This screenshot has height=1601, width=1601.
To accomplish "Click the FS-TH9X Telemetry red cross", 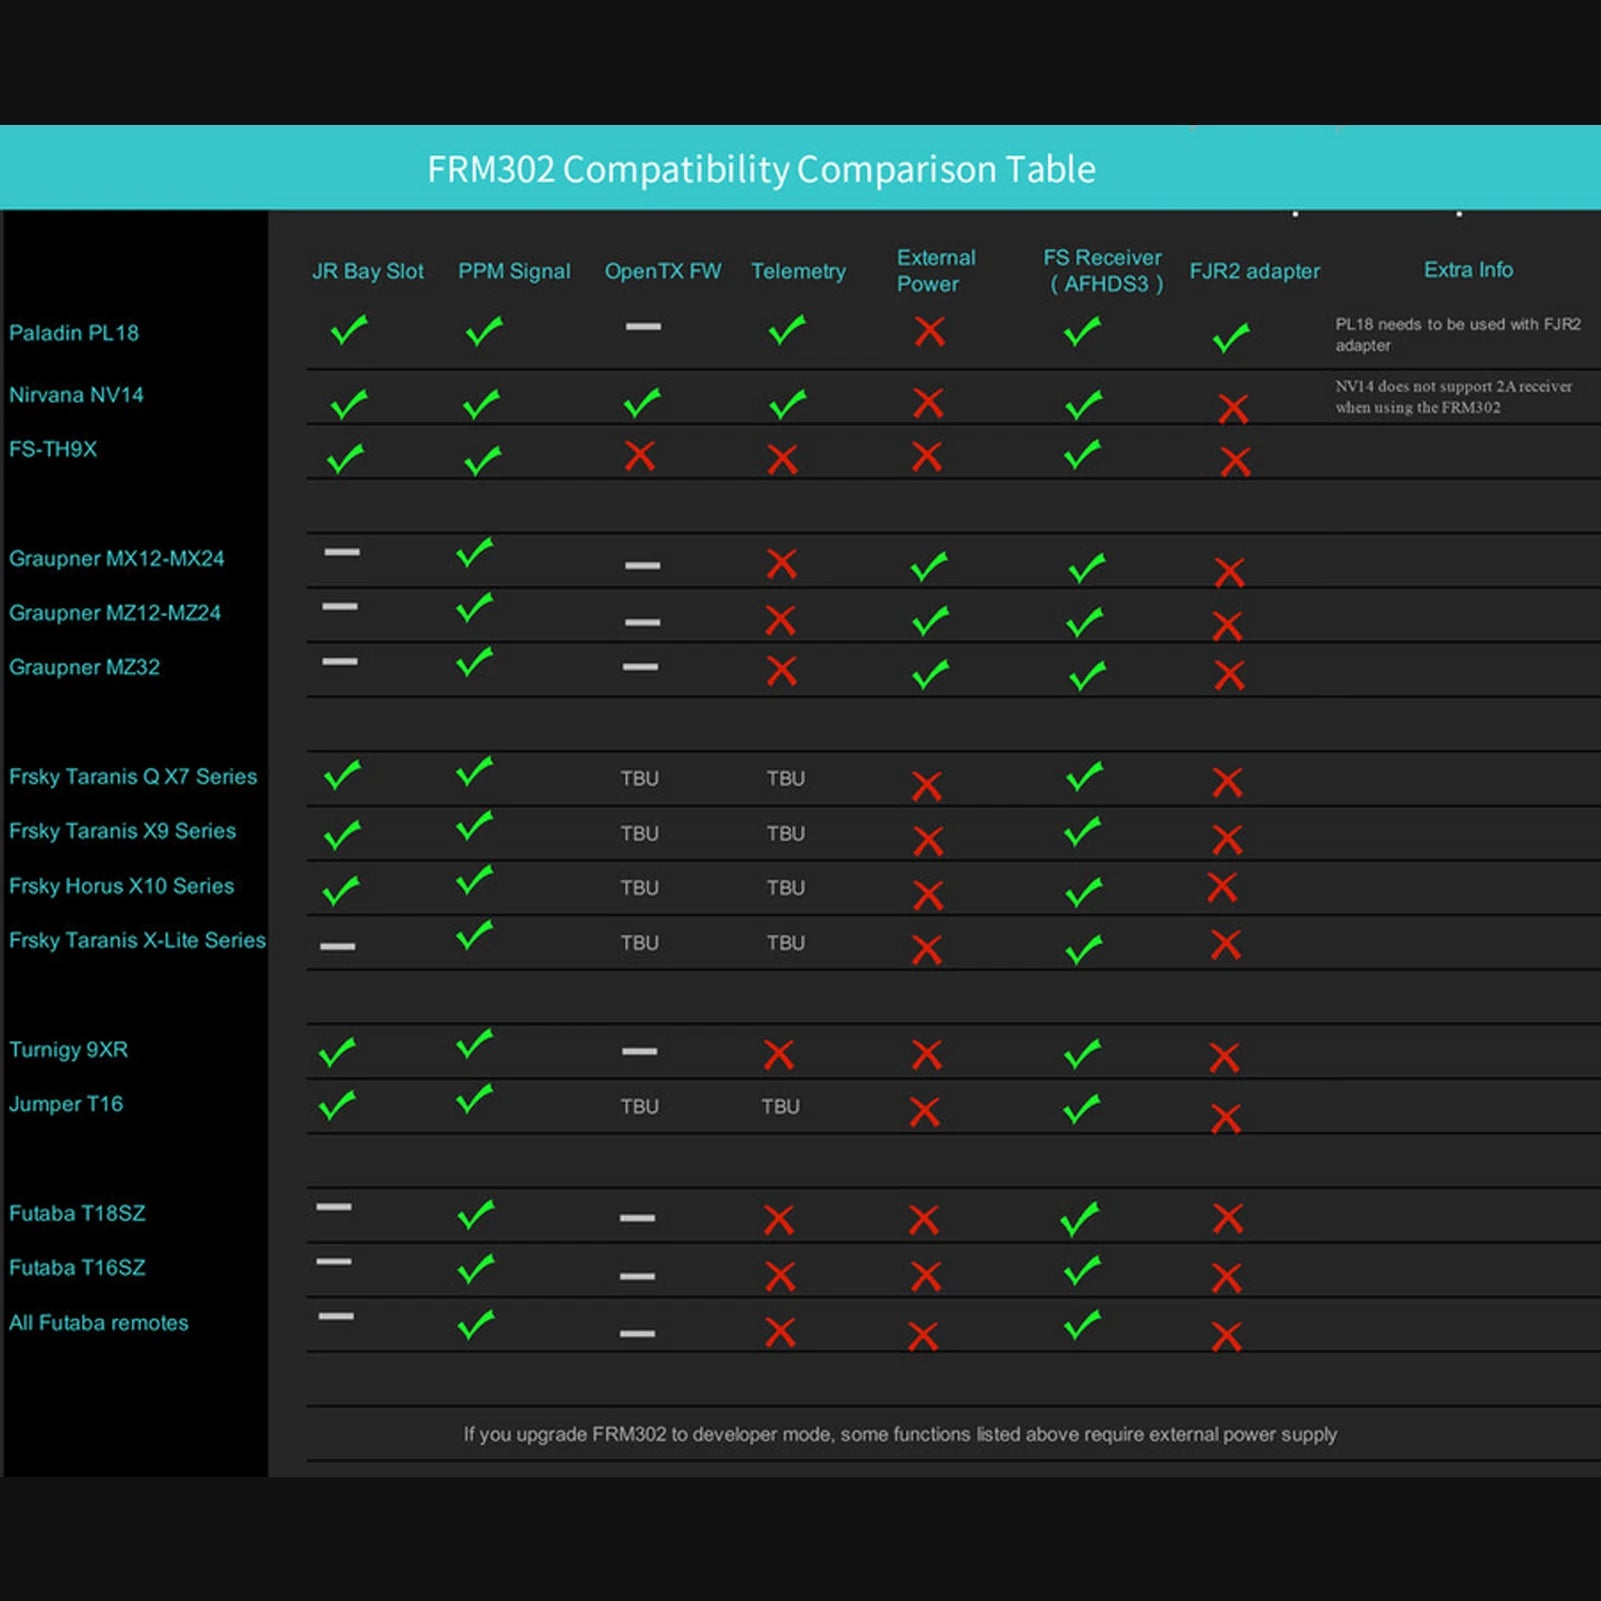I will coord(782,459).
